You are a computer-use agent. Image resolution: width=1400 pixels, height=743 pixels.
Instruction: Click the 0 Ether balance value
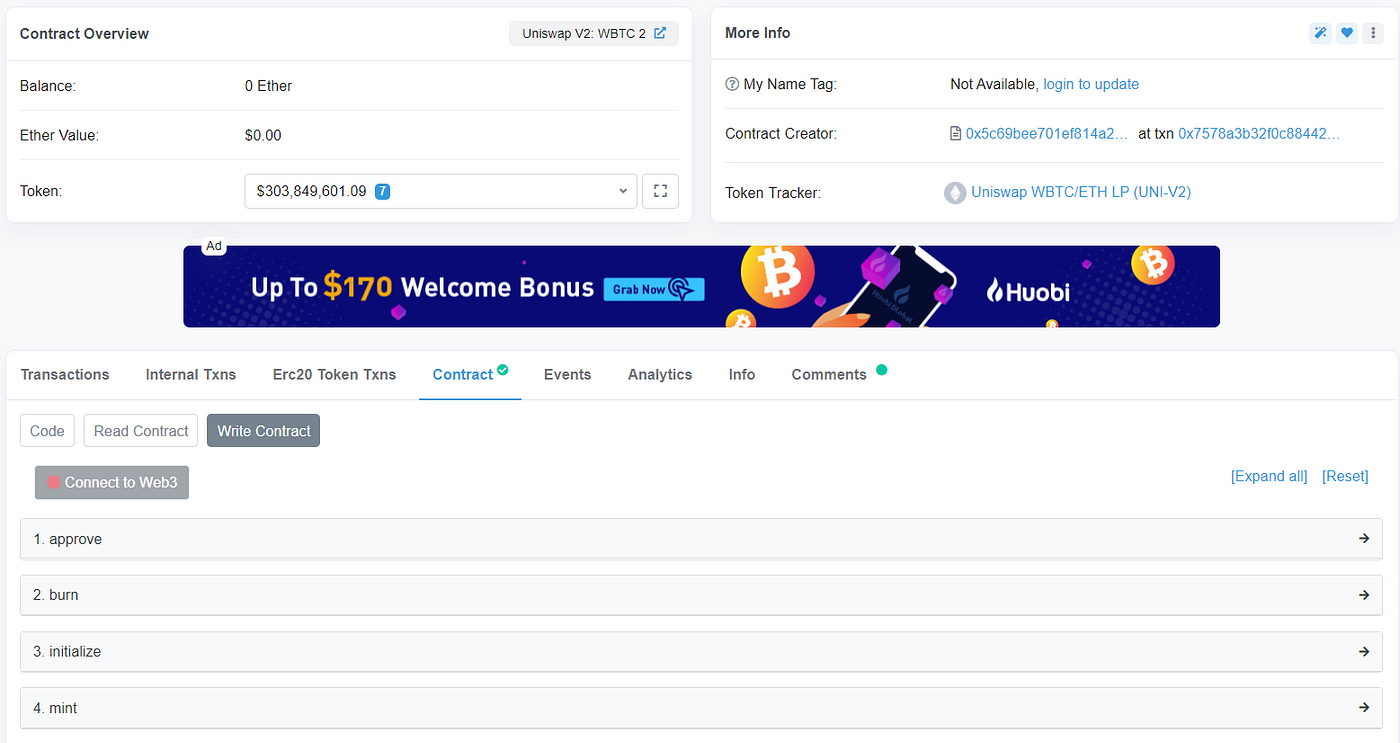[268, 86]
